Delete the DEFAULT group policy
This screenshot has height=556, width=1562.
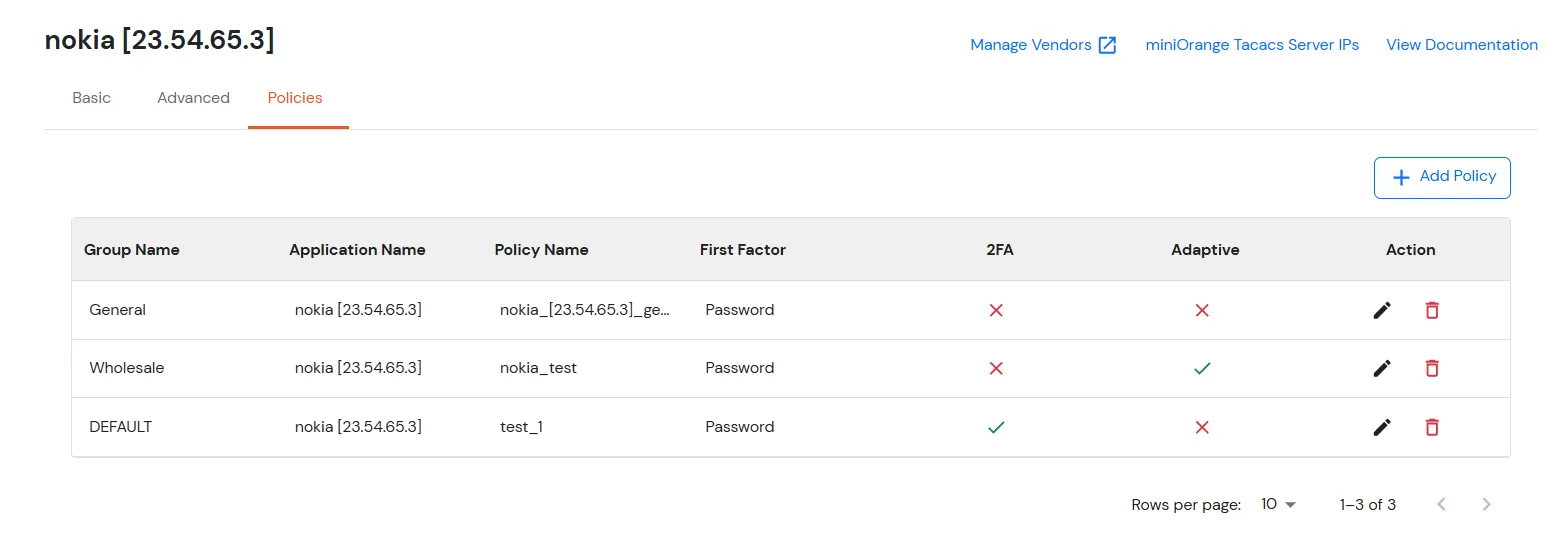(1432, 427)
